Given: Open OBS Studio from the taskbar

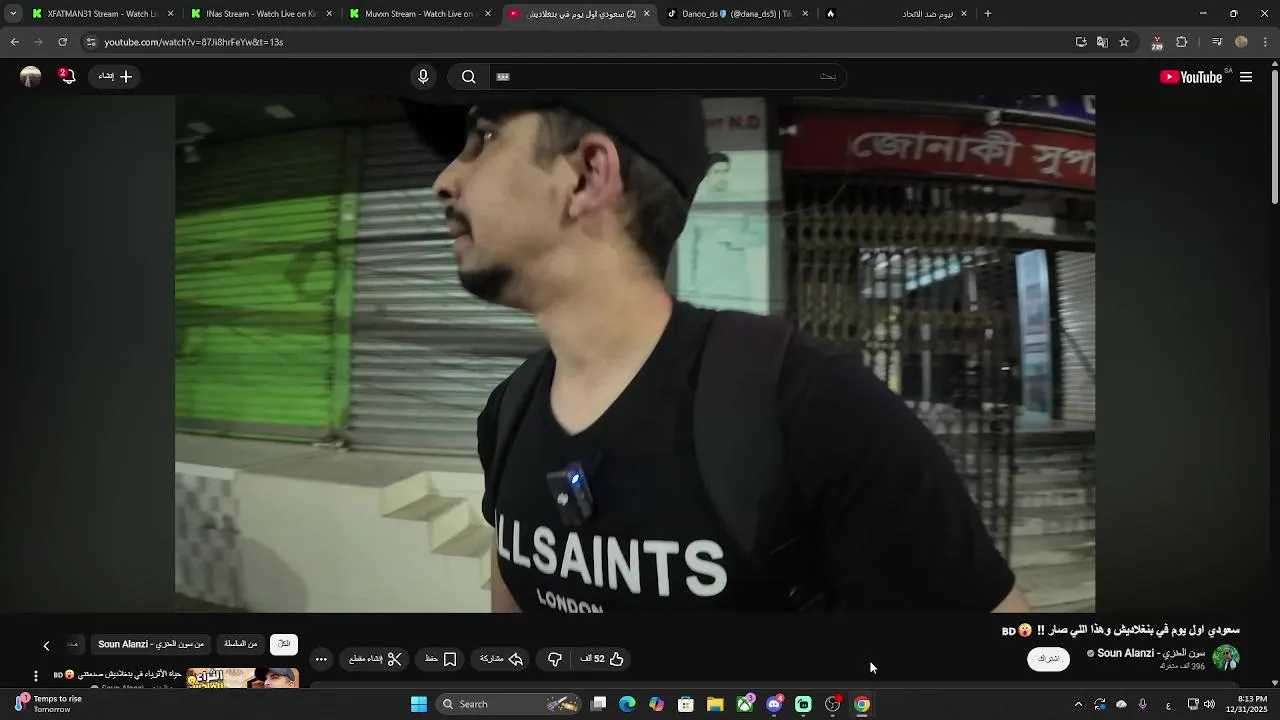Looking at the screenshot, I should tap(832, 704).
